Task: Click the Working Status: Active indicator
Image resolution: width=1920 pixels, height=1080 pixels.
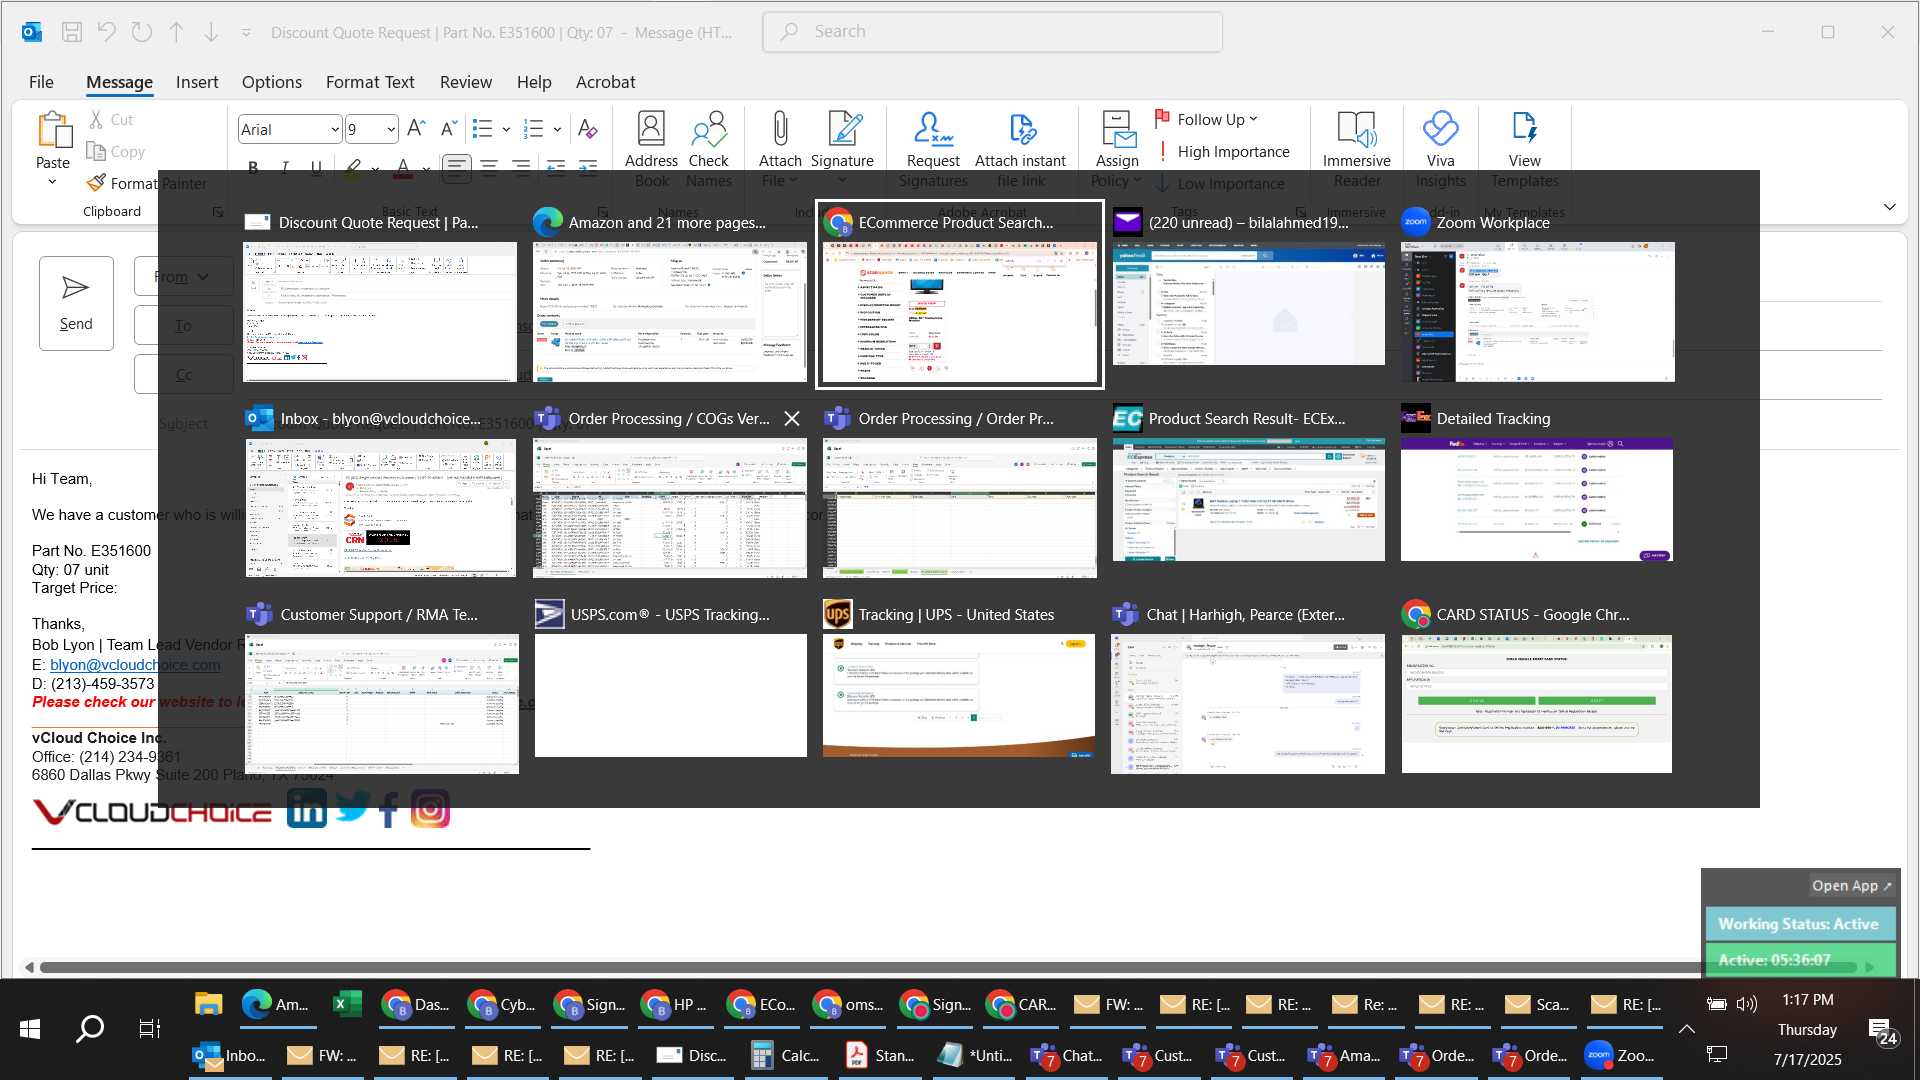Action: (x=1798, y=924)
